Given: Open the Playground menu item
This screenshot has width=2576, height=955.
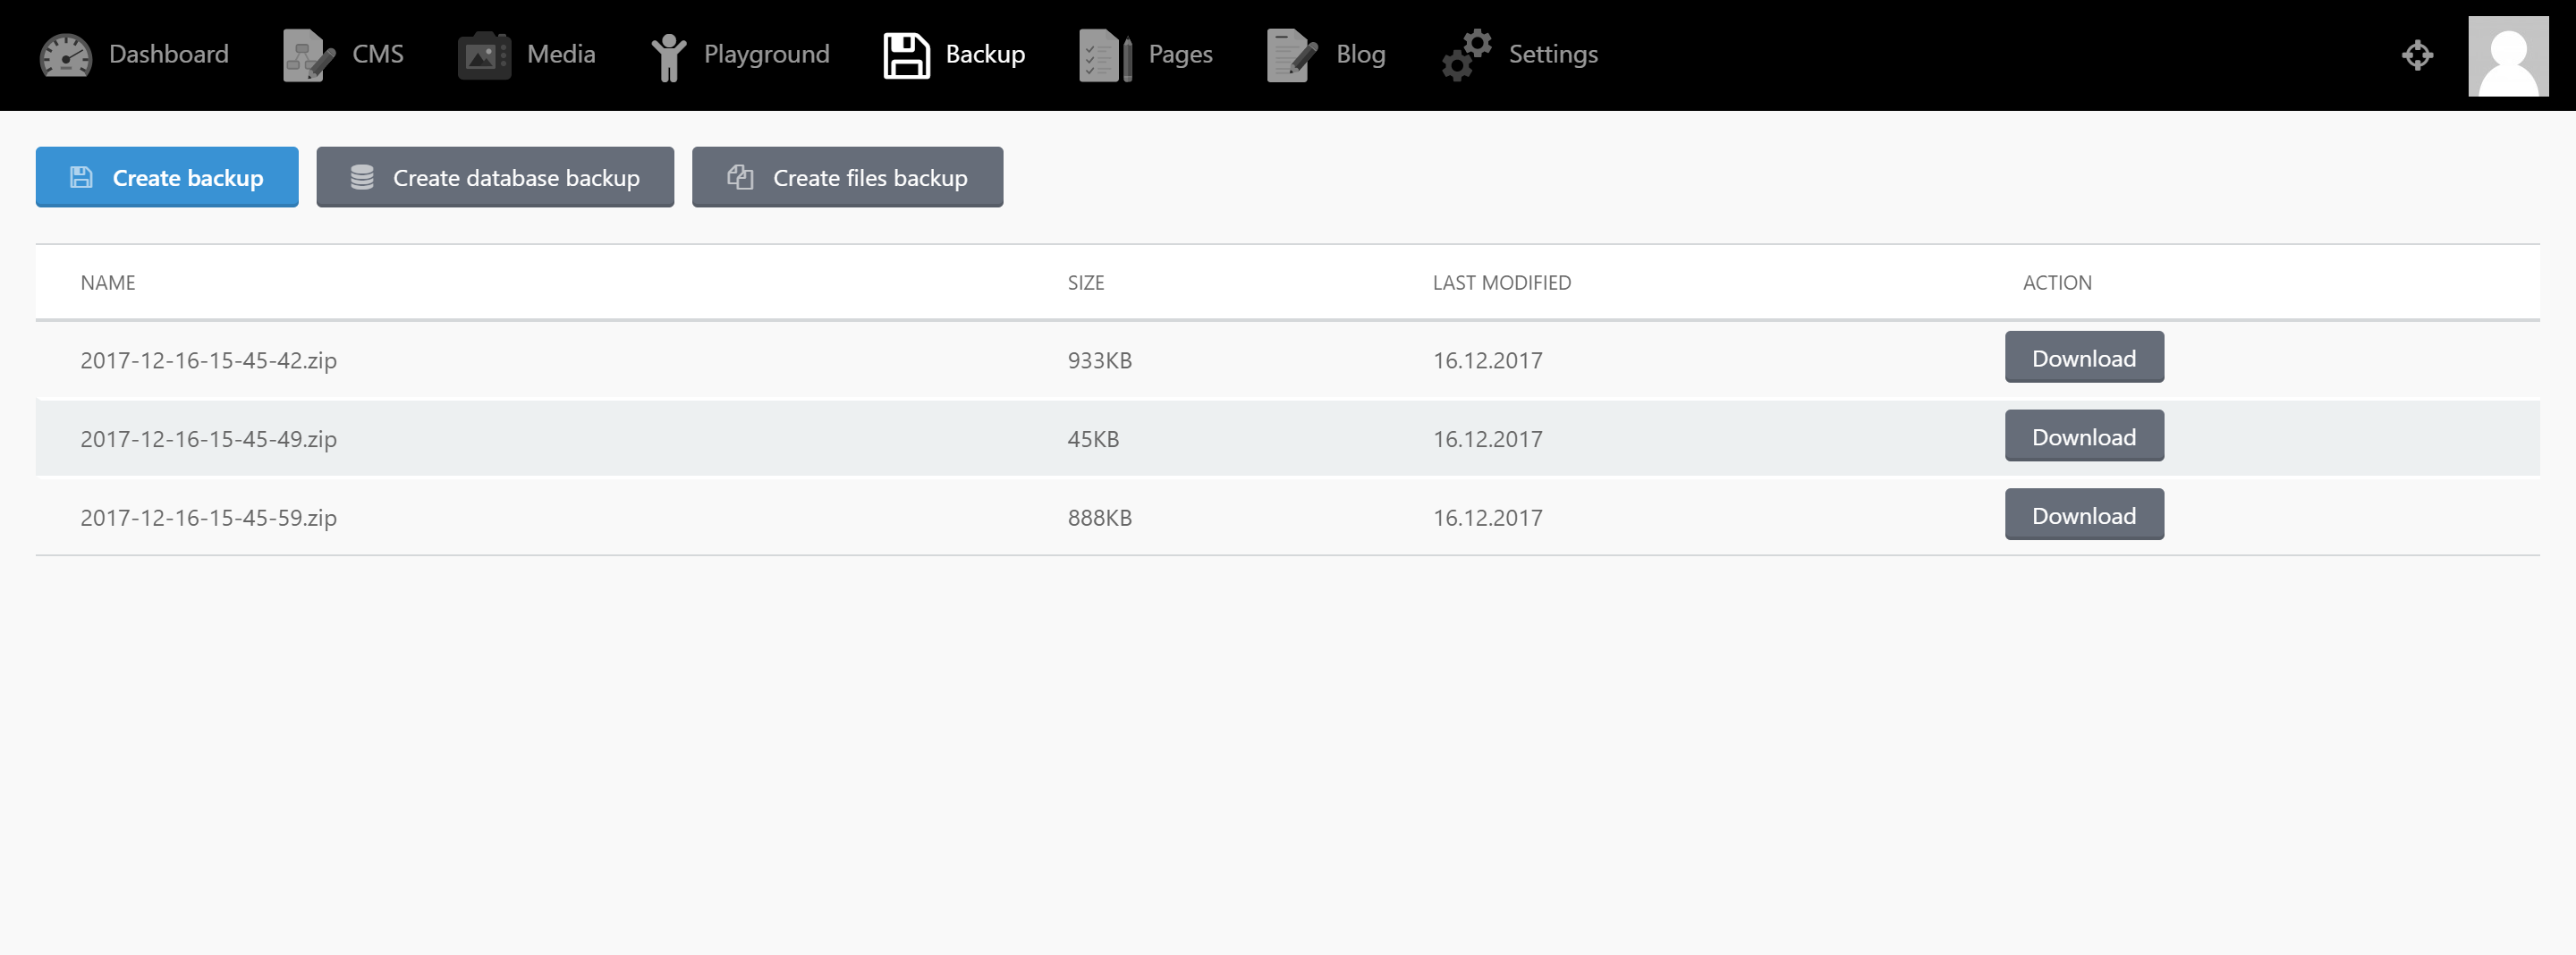Looking at the screenshot, I should [766, 54].
